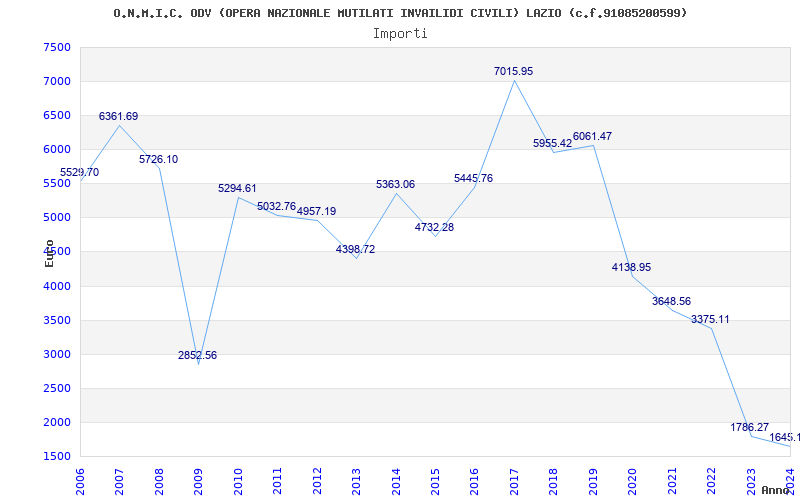
Task: Click the 4398.72 data label
Action: pyautogui.click(x=356, y=249)
